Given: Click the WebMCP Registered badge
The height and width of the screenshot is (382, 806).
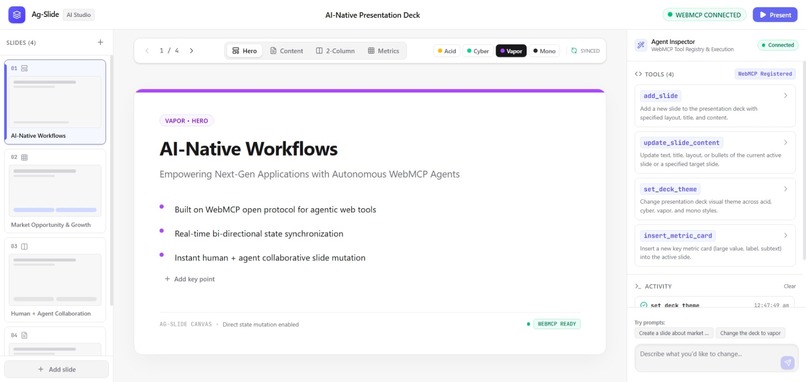Looking at the screenshot, I should coord(765,74).
